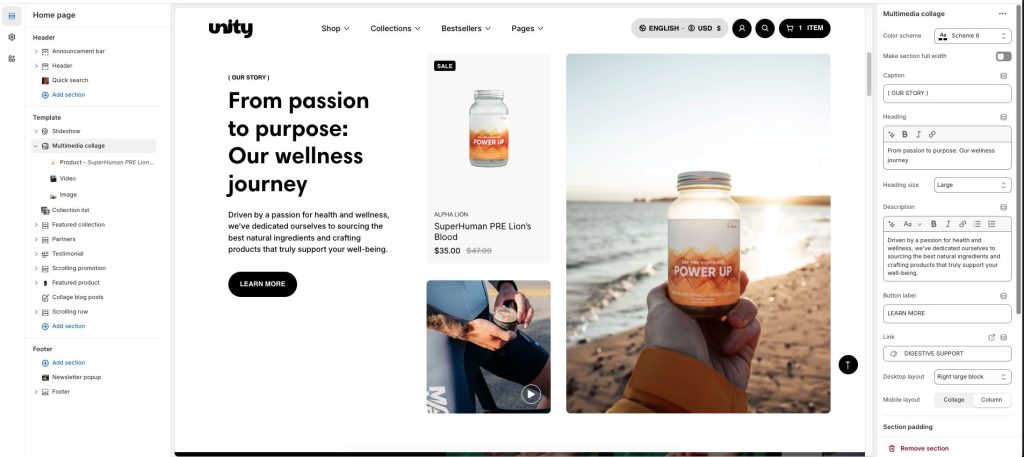Open the Bestsellers navigation menu
Image resolution: width=1024 pixels, height=457 pixels.
coord(466,28)
